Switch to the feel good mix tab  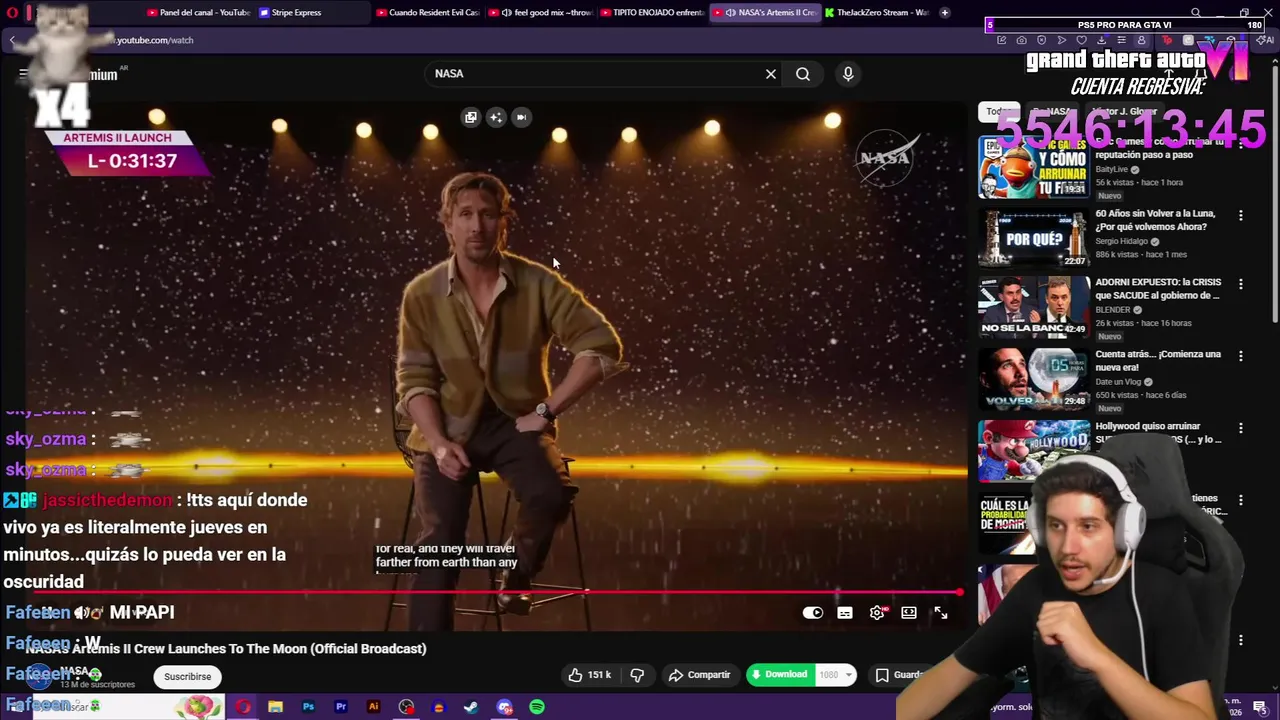pos(540,13)
